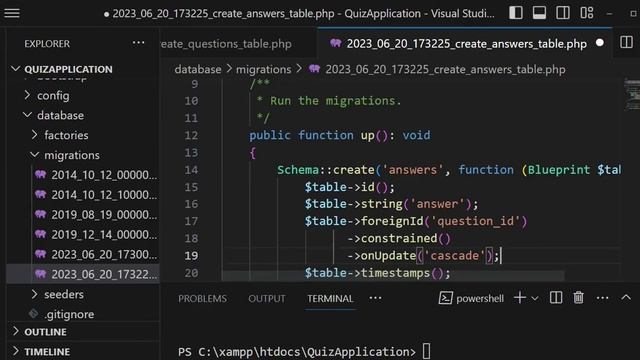Open migration file 2019_12_14_00000...
This screenshot has height=360, width=640.
click(96, 235)
